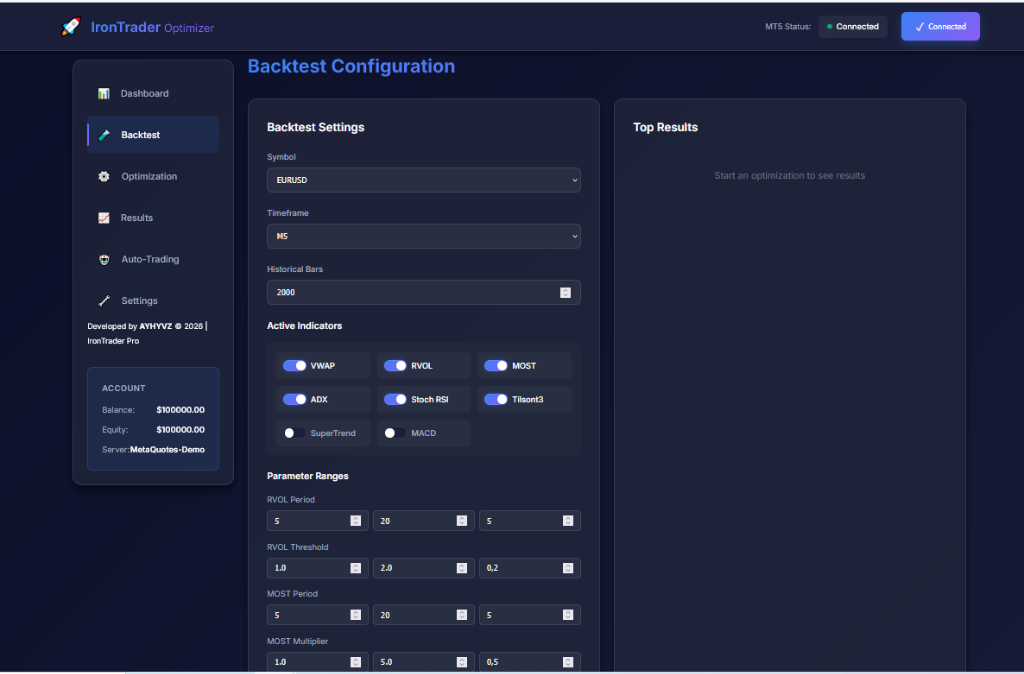This screenshot has height=674, width=1024.
Task: Click the IronTrader rocket logo icon
Action: 70,27
